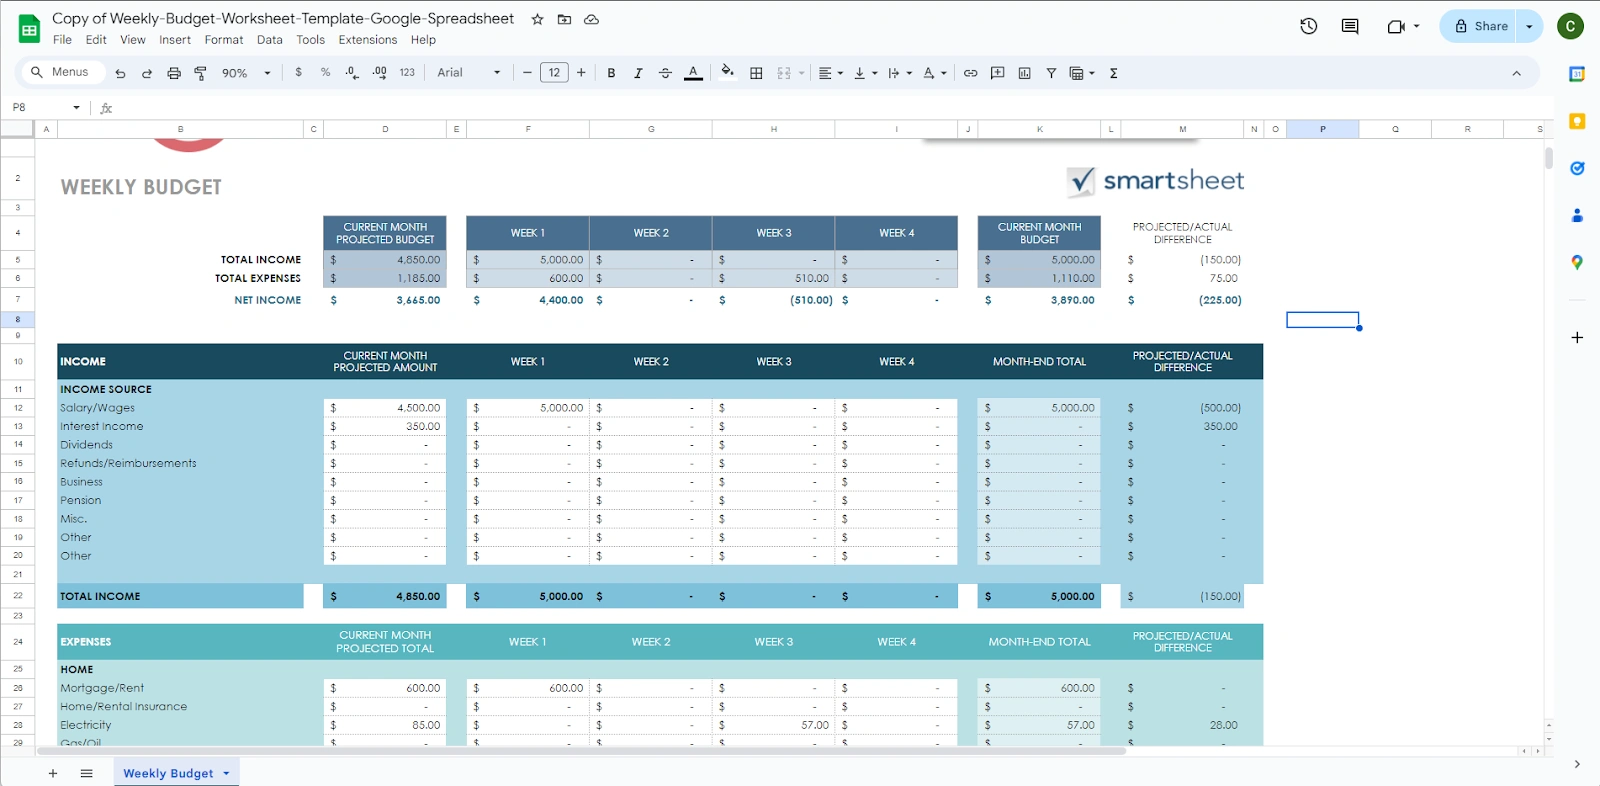Screen dimensions: 1600x786
Task: Open the Format menu
Action: tap(224, 40)
